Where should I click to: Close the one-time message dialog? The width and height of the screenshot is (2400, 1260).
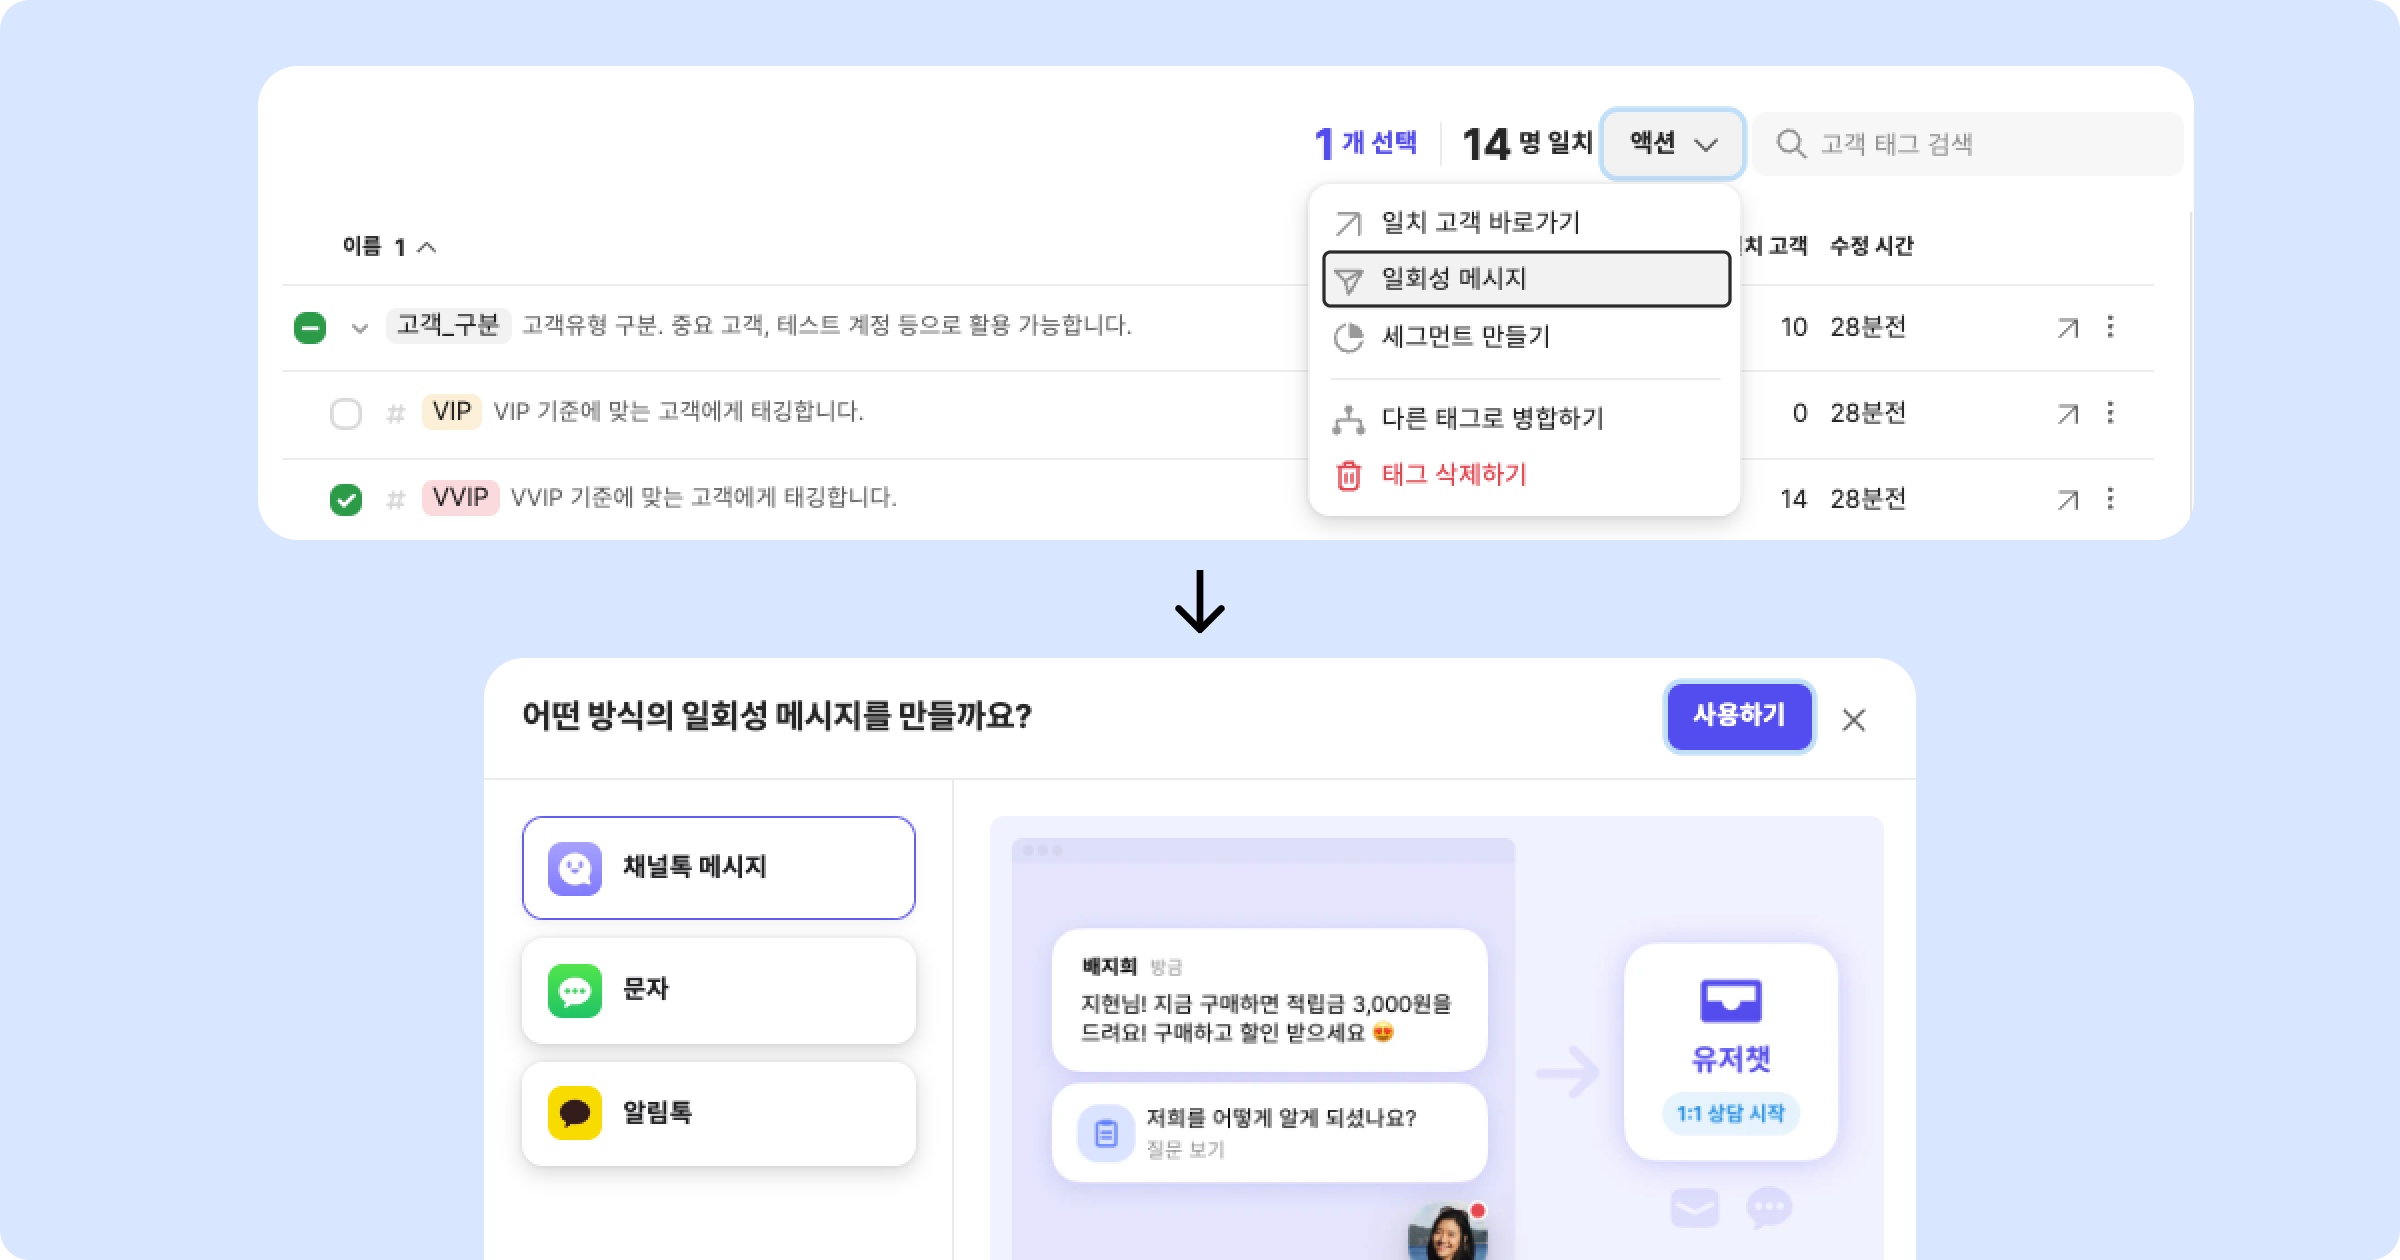(1853, 720)
